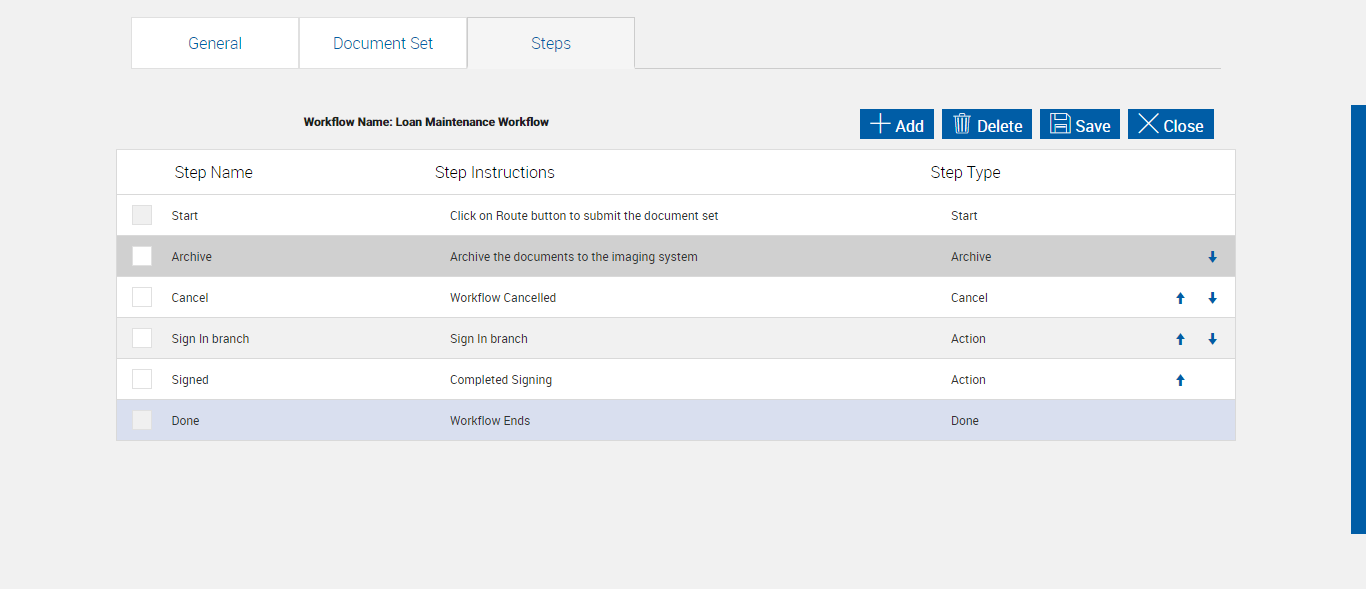Click the Step Name column header

tap(213, 172)
